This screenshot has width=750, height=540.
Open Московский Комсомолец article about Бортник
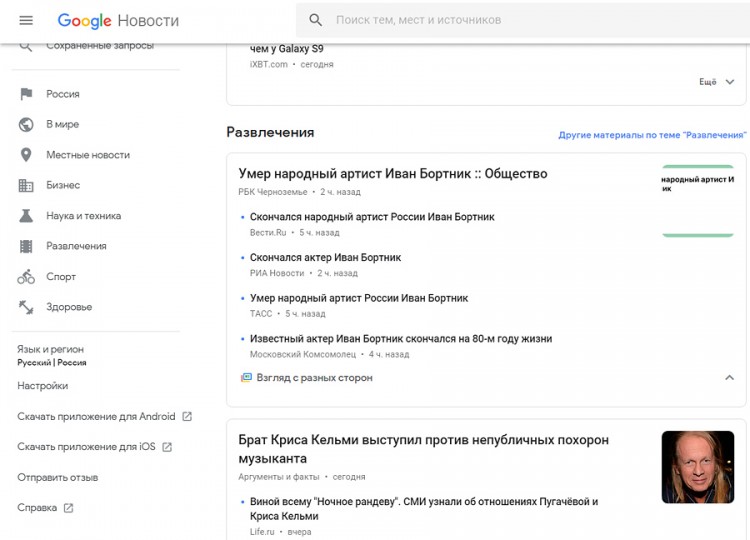click(401, 339)
